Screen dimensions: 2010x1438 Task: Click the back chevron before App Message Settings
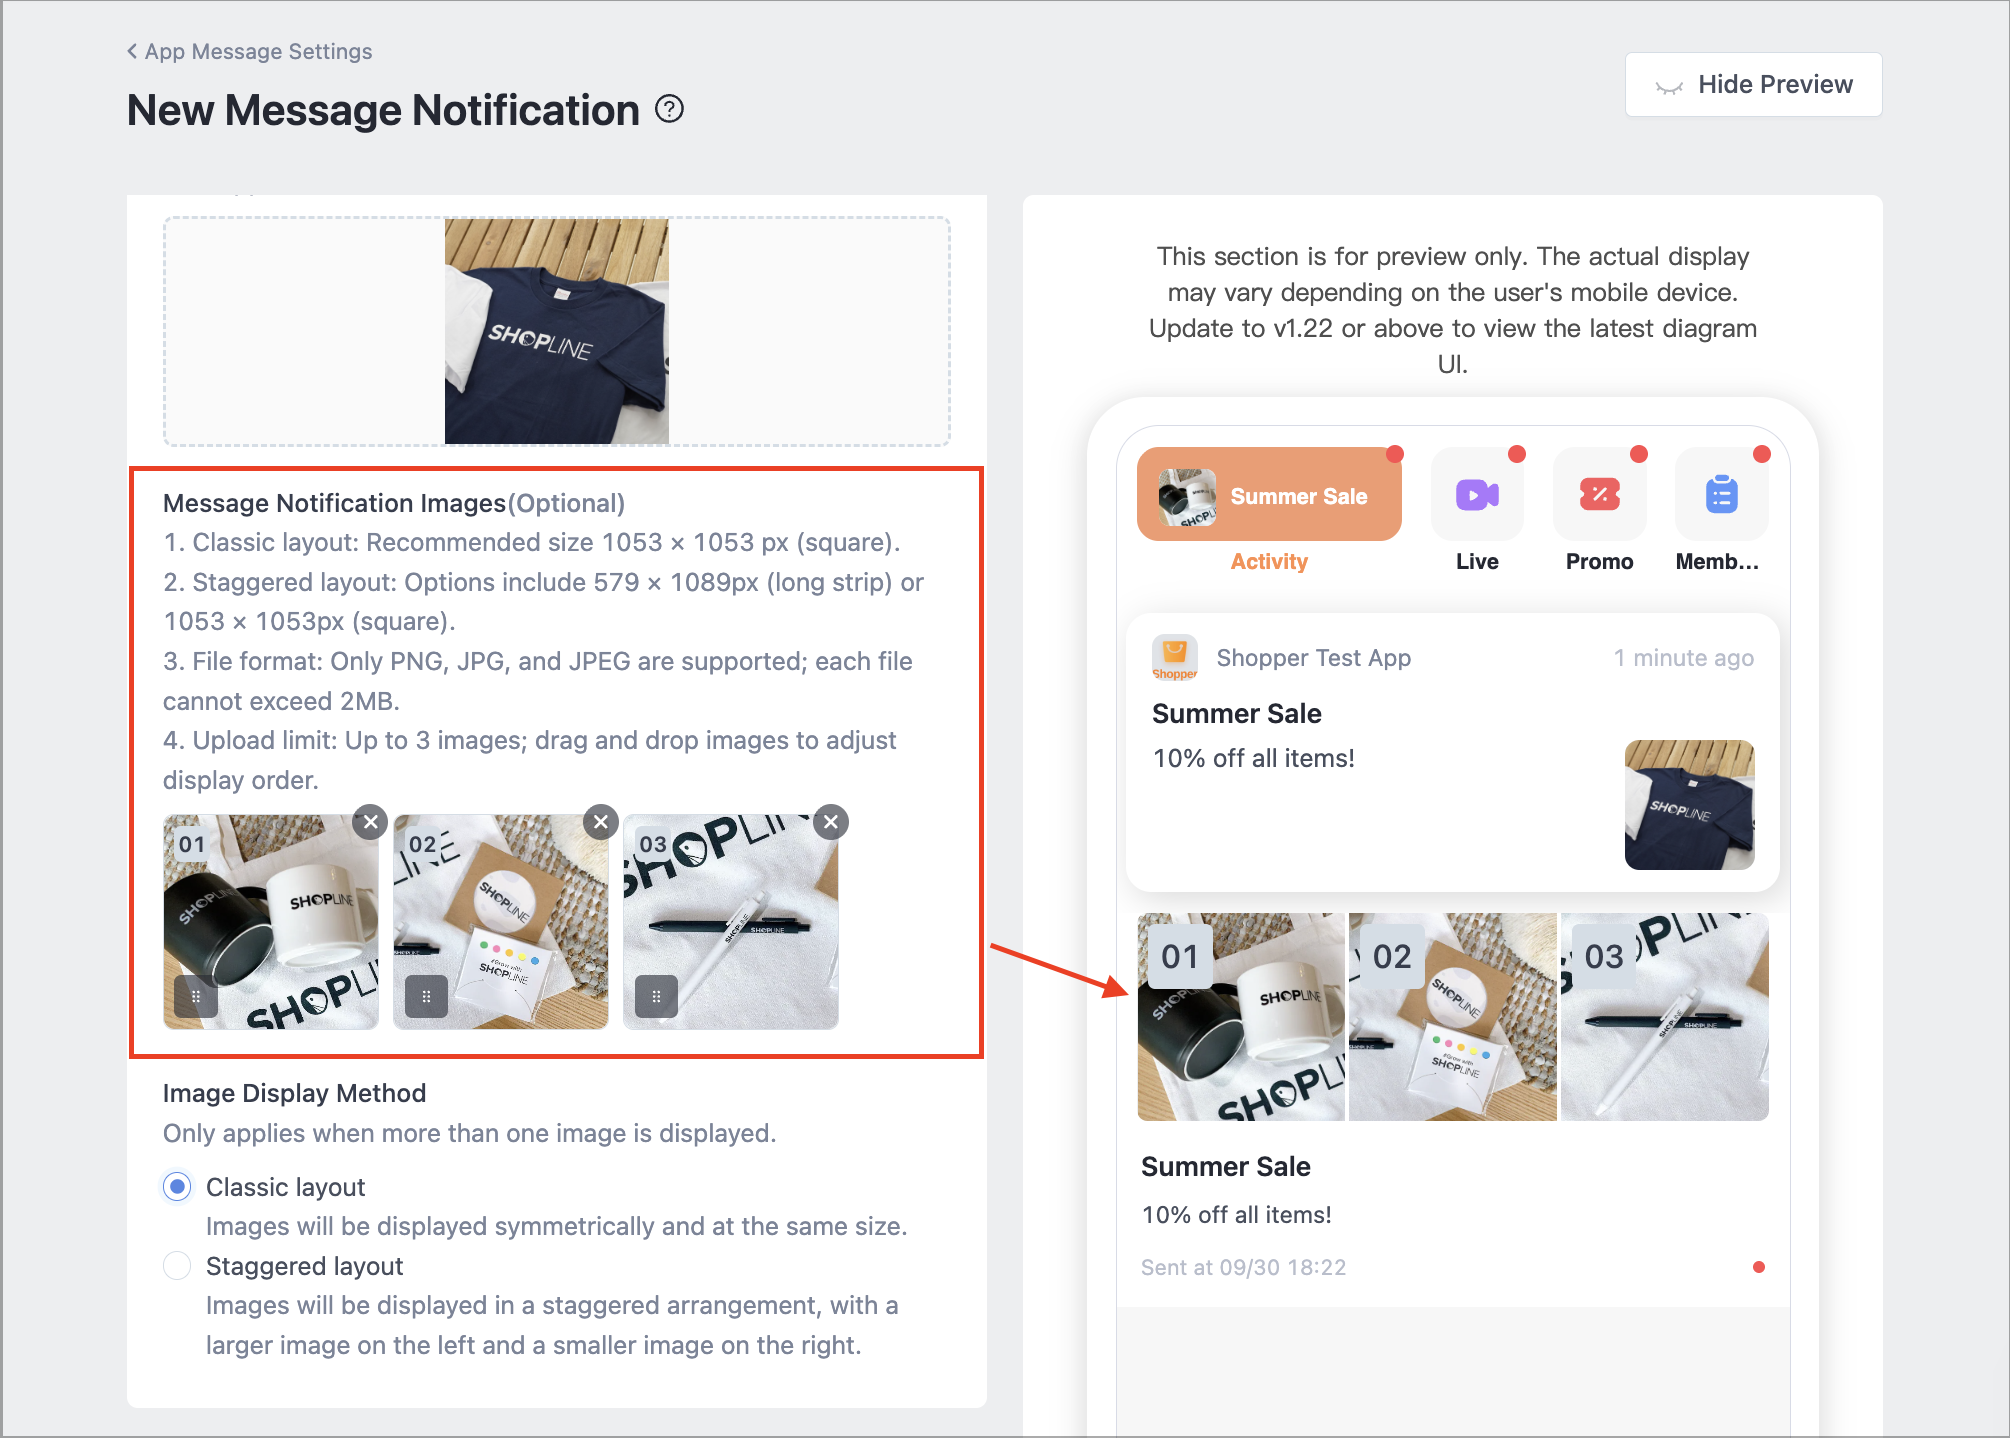click(132, 51)
